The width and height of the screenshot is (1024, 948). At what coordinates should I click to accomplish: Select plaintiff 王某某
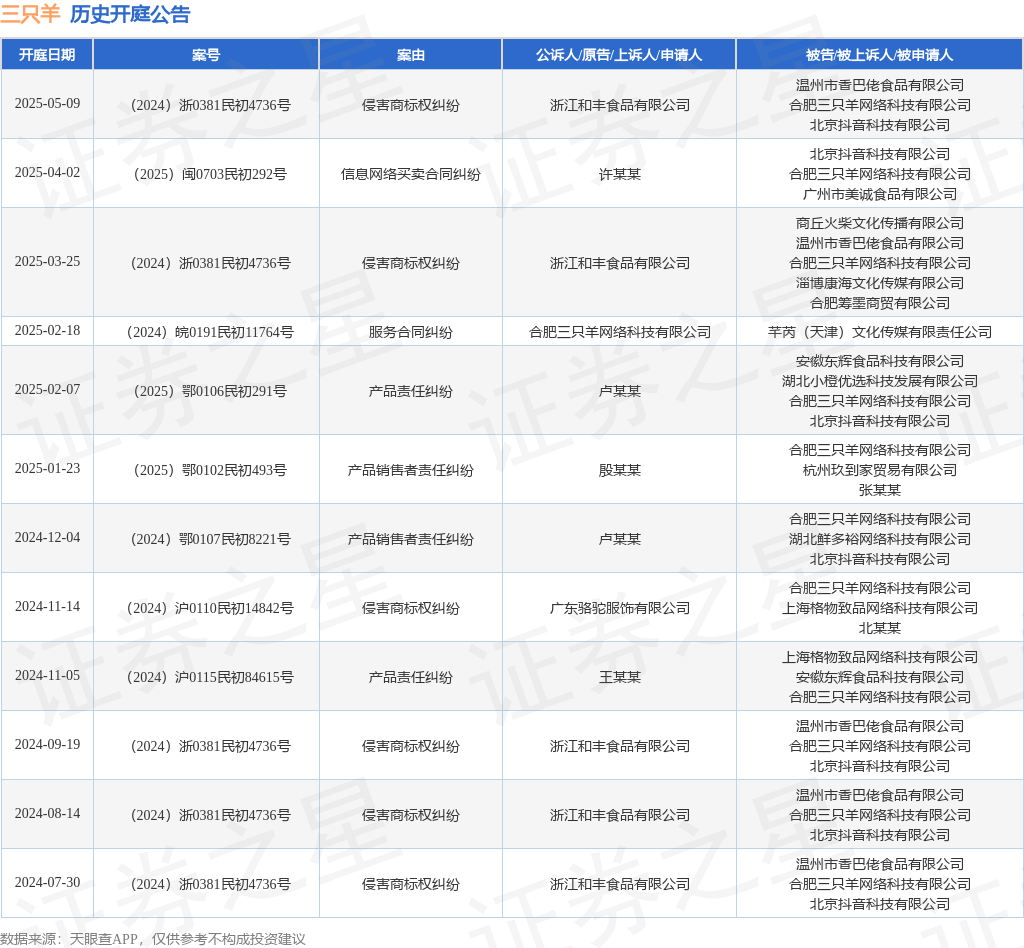tap(619, 677)
